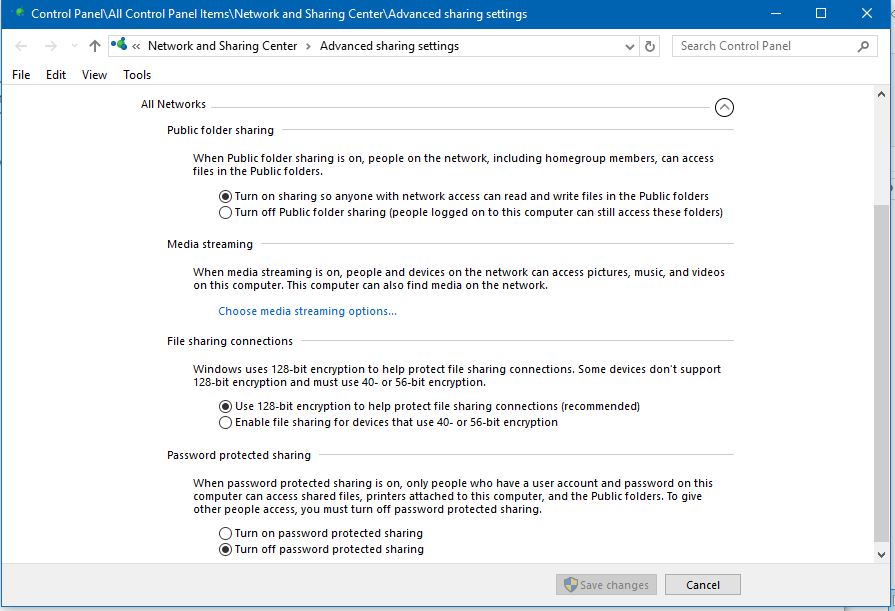The image size is (895, 611).
Task: Close the Advanced sharing settings window
Action: [x=866, y=14]
